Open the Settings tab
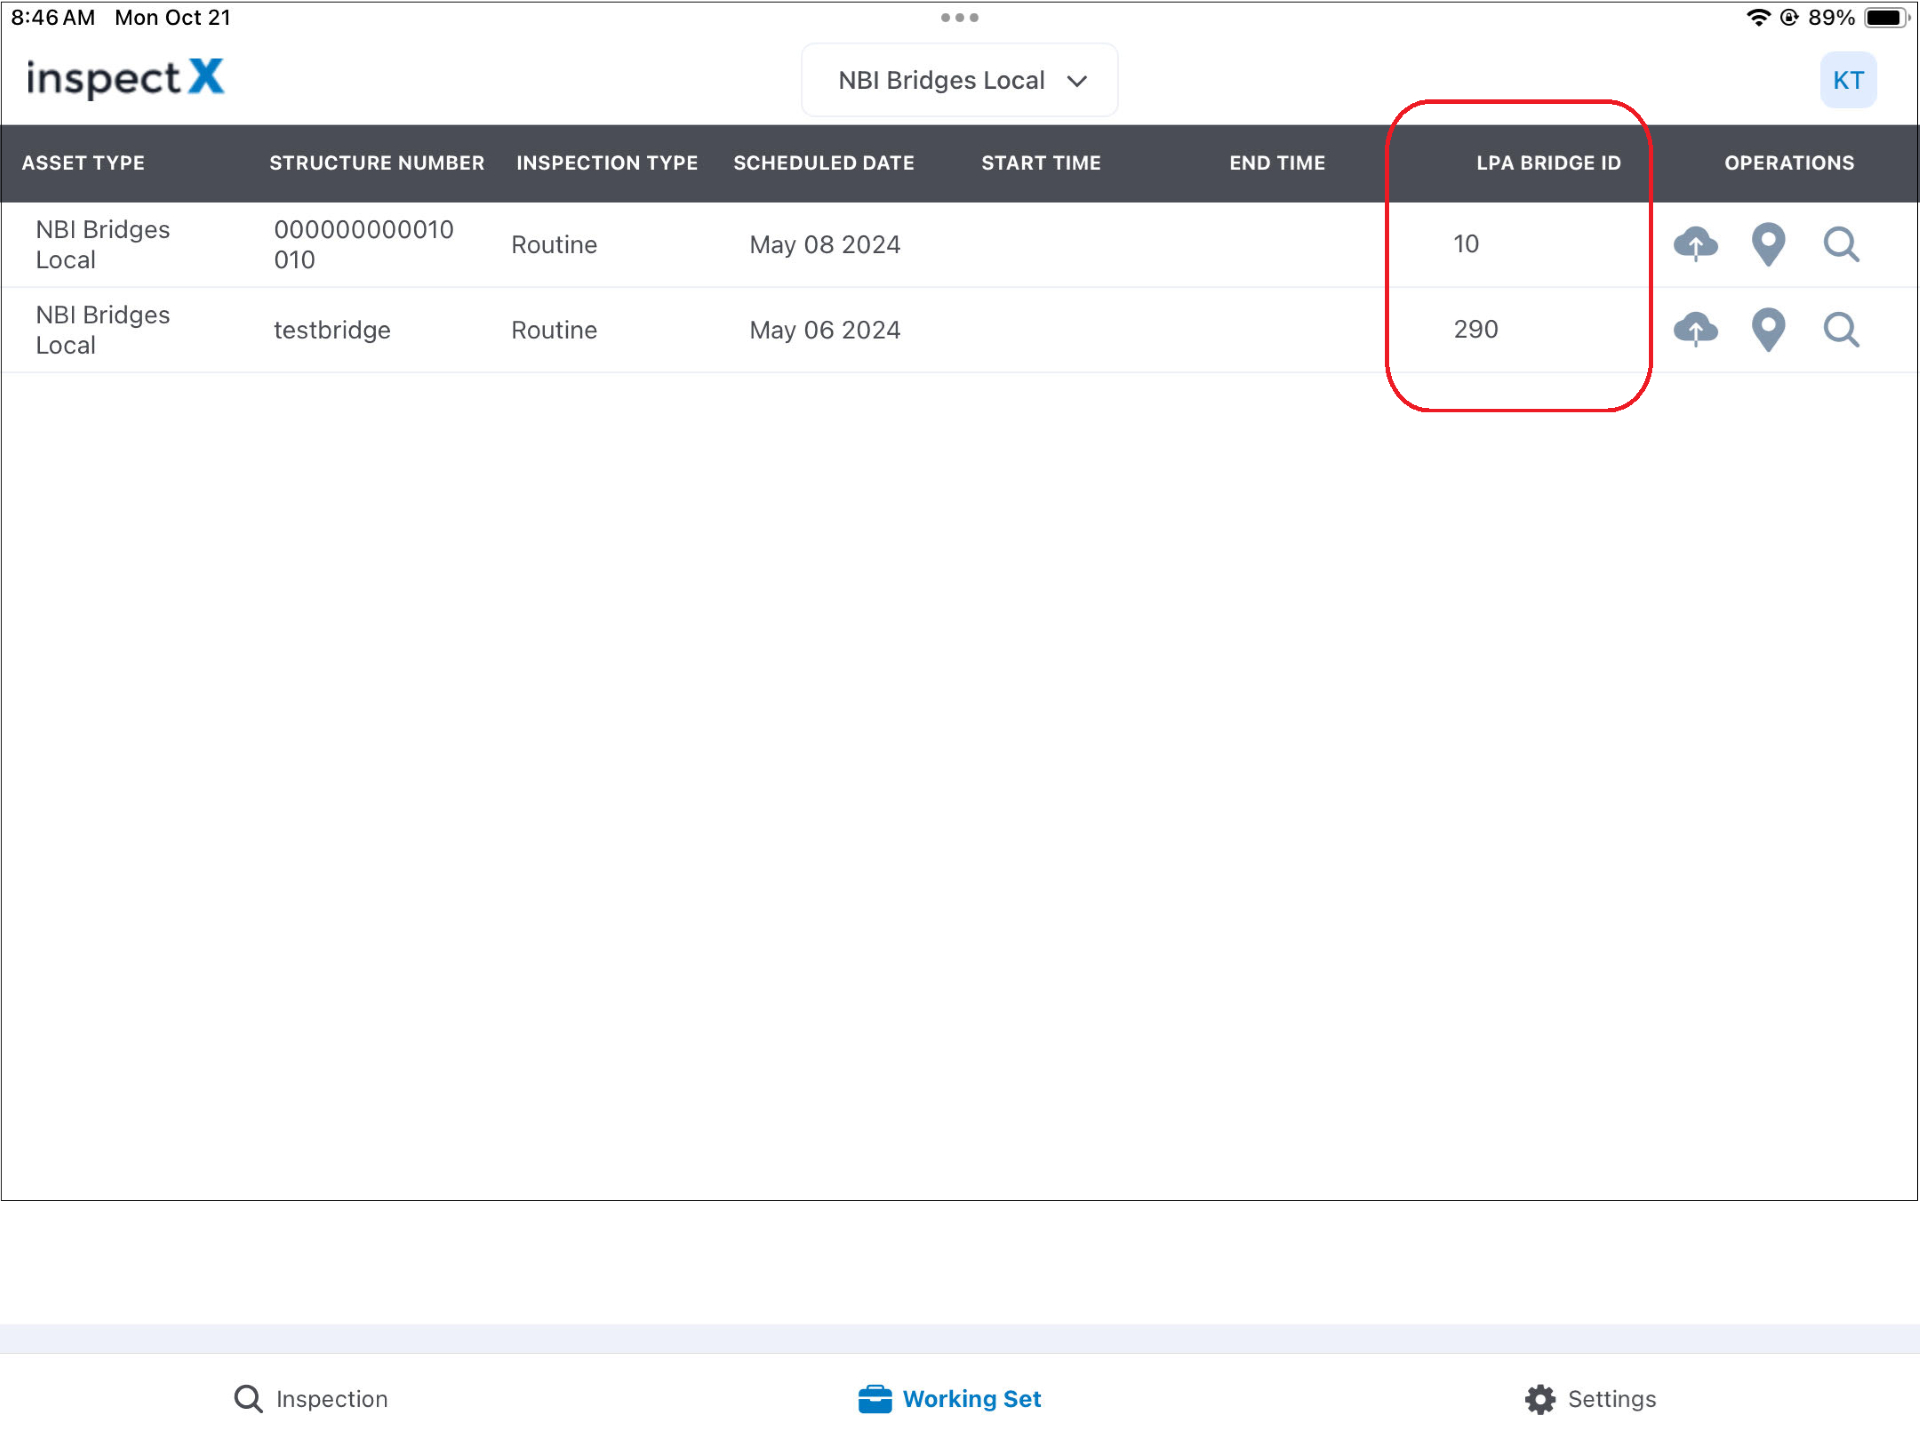 click(x=1590, y=1398)
